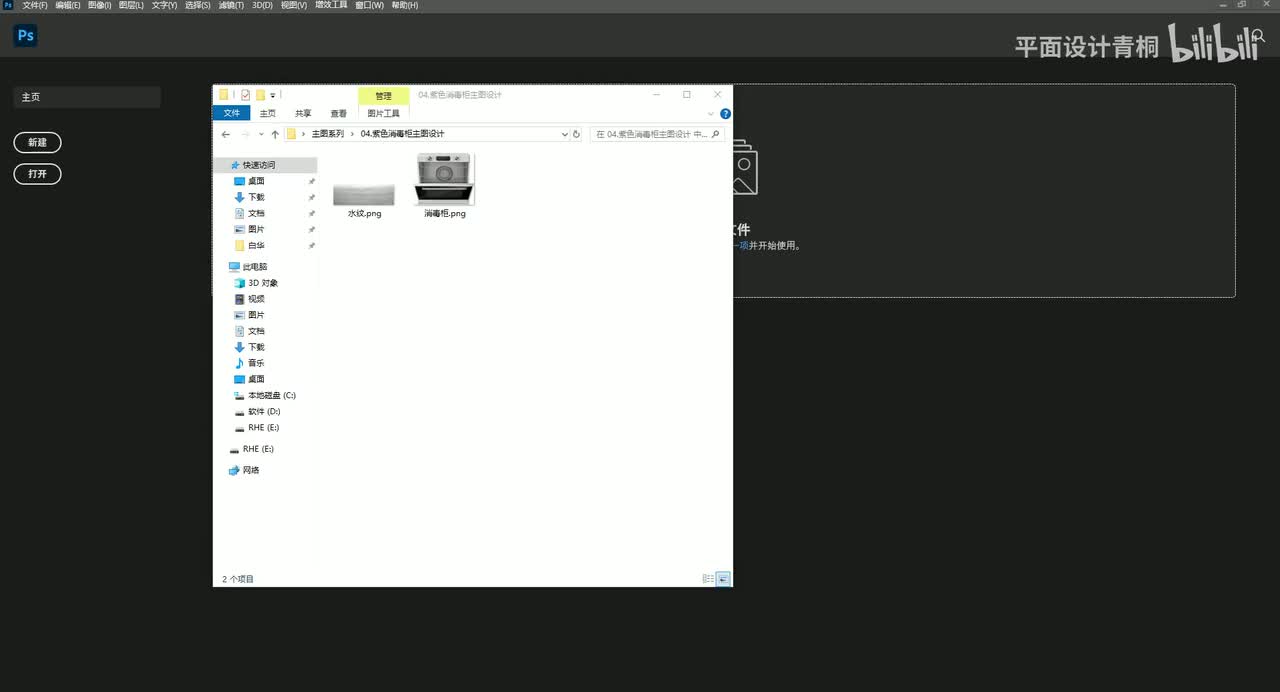The width and height of the screenshot is (1280, 692).
Task: Click the New Folder icon in quick access toolbar
Action: click(x=260, y=95)
